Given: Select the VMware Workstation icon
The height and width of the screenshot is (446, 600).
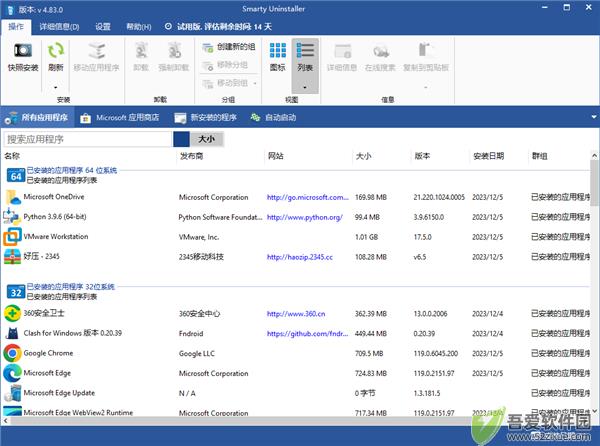Looking at the screenshot, I should click(12, 237).
